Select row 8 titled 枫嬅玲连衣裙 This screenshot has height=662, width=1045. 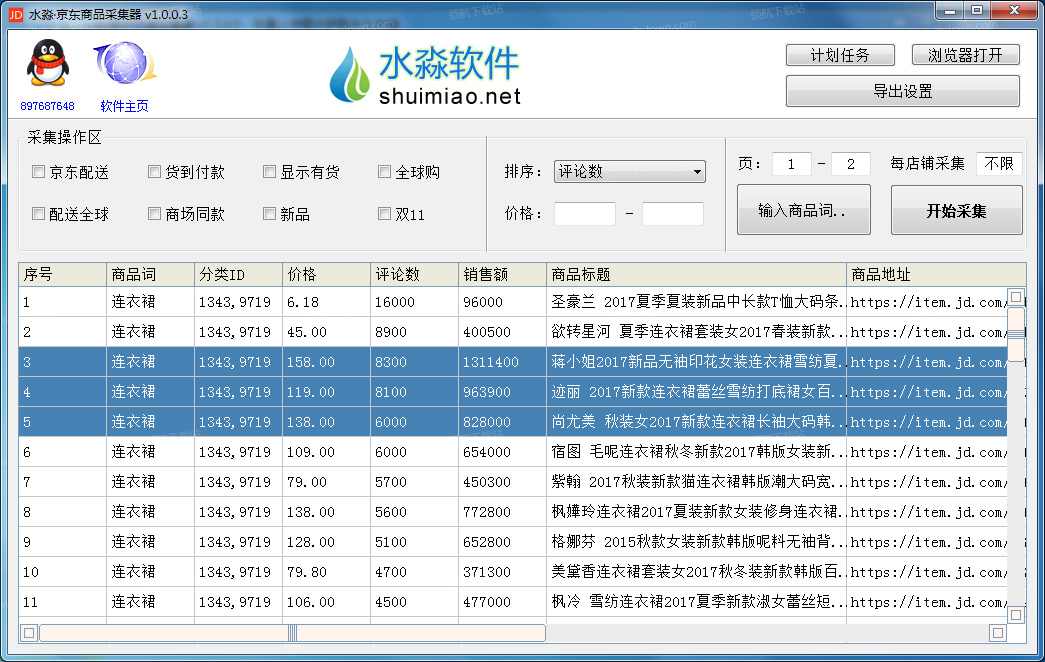513,512
